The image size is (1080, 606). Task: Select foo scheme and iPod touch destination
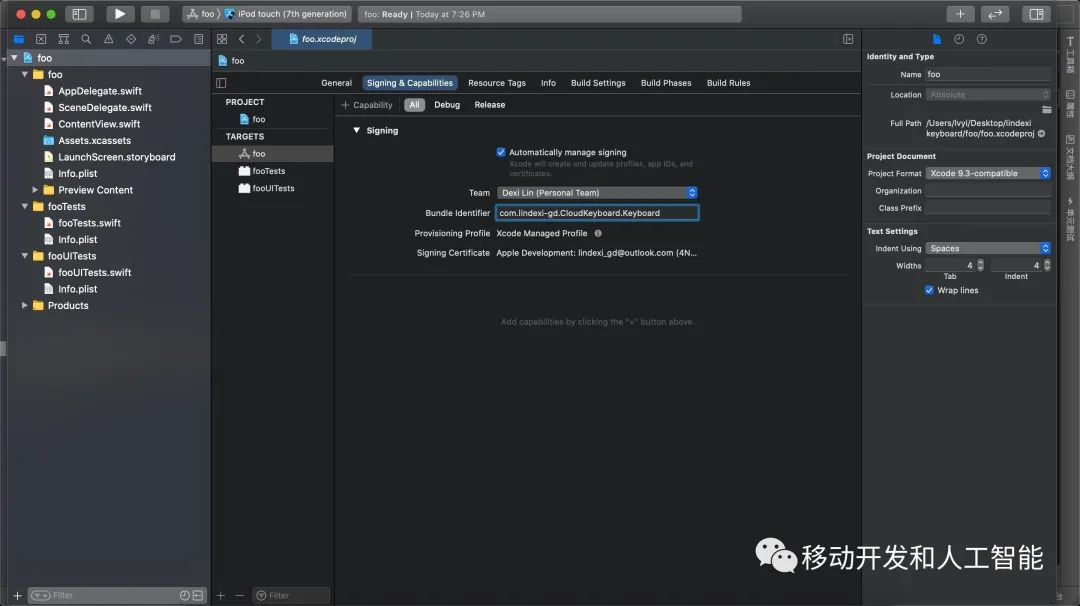click(x=267, y=14)
